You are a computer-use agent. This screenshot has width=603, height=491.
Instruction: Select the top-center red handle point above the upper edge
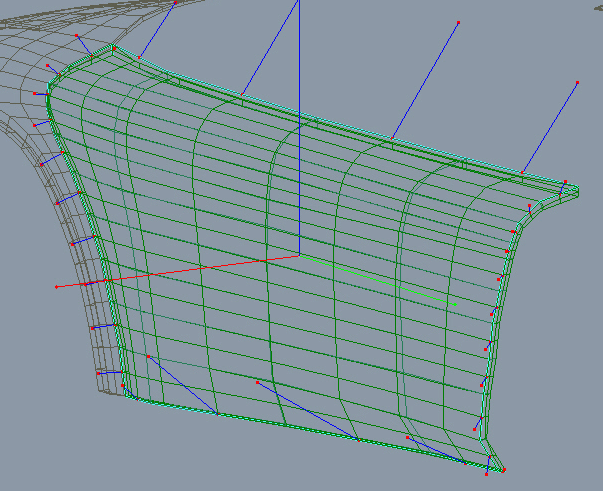[458, 22]
